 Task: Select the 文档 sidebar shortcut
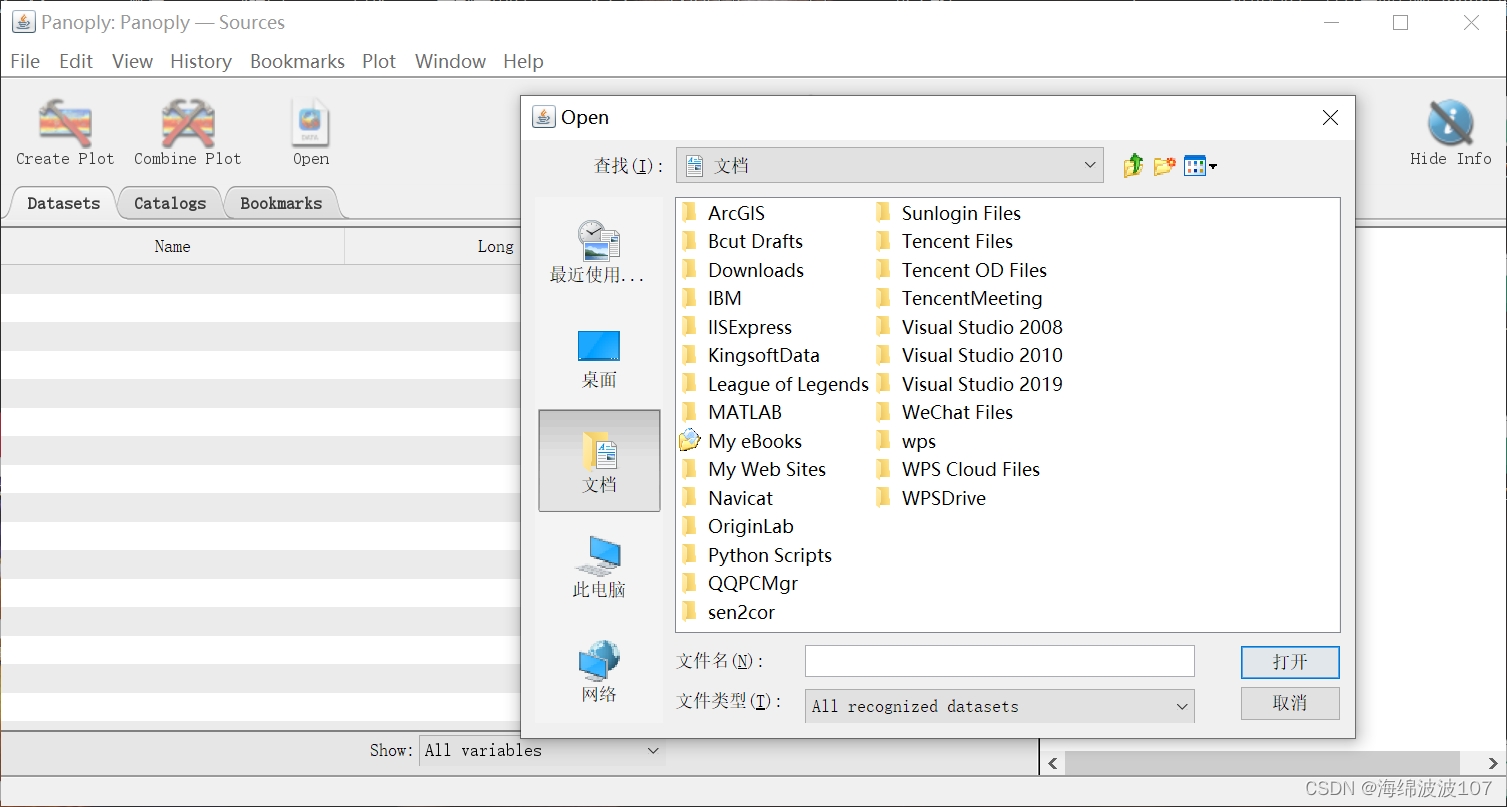point(599,461)
